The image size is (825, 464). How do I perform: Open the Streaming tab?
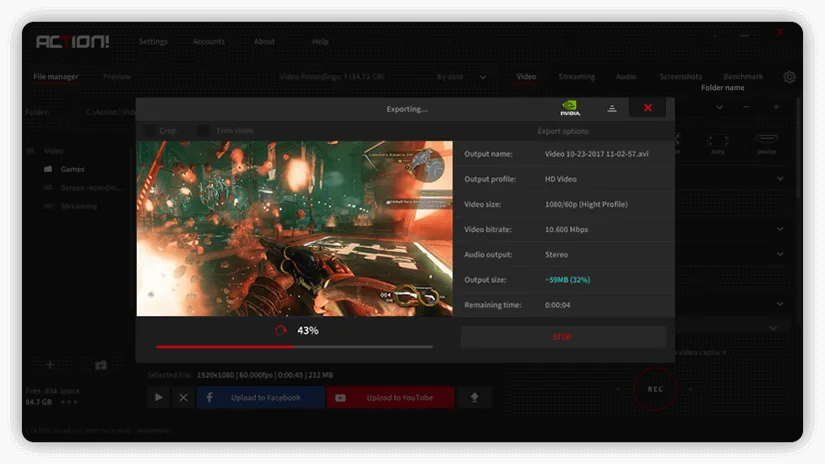pyautogui.click(x=577, y=77)
